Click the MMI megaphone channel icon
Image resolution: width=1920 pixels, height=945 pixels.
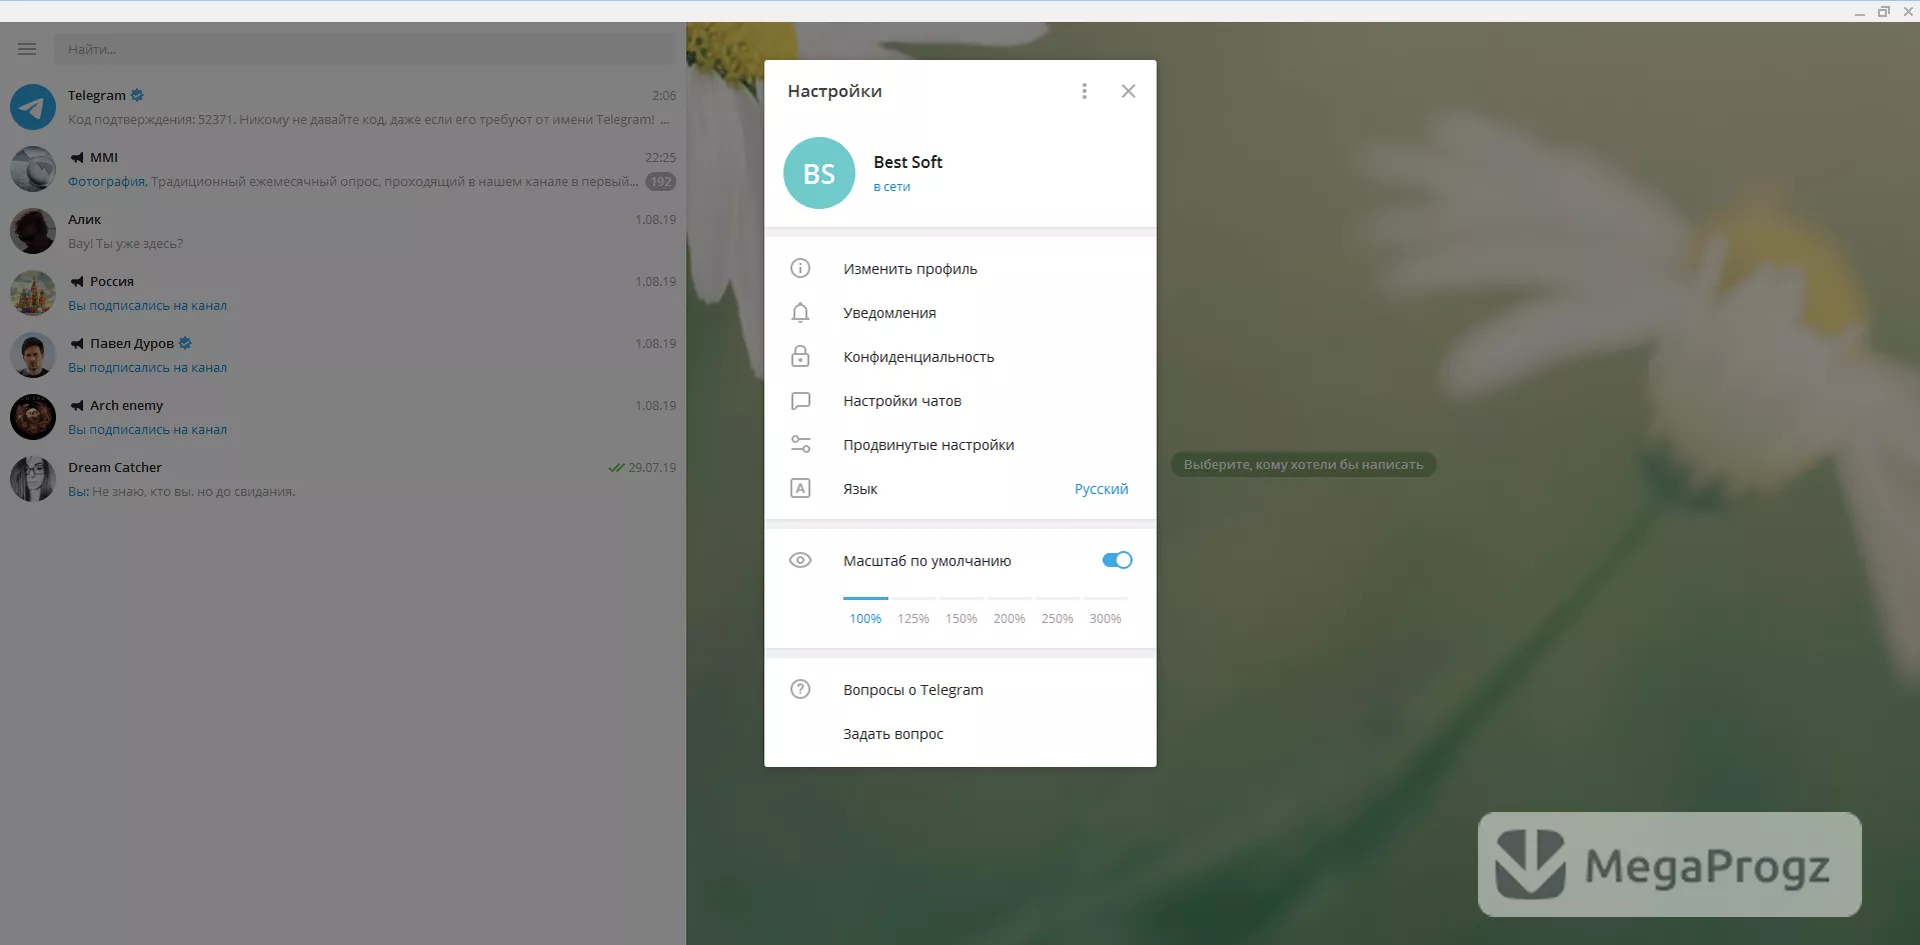(x=77, y=157)
